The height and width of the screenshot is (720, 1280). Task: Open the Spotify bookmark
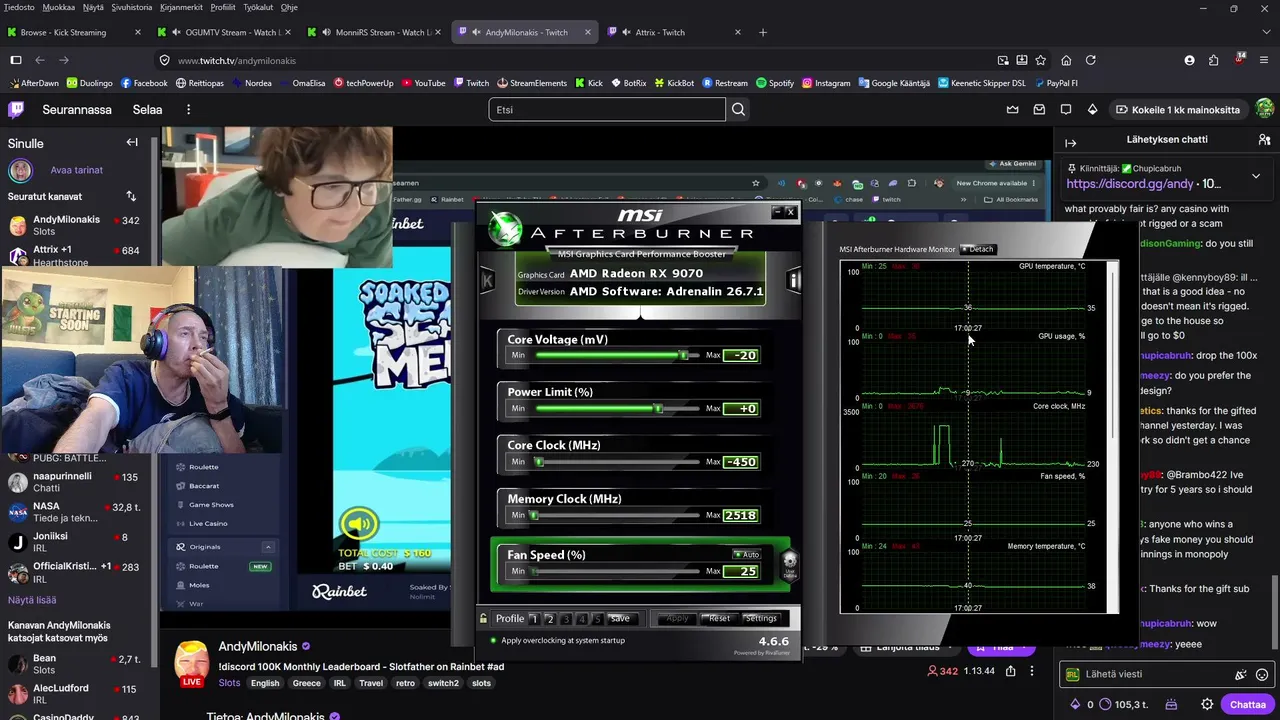point(775,83)
